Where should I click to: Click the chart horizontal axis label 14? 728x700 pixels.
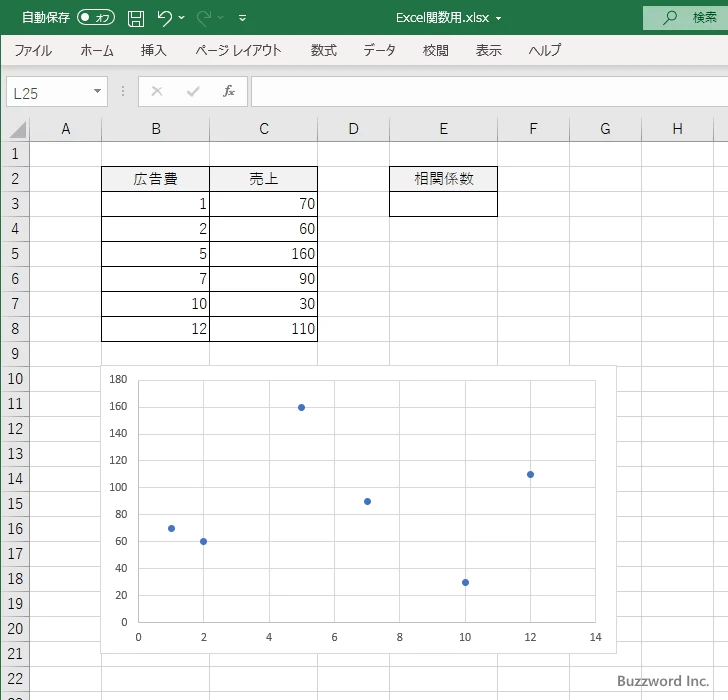point(595,637)
